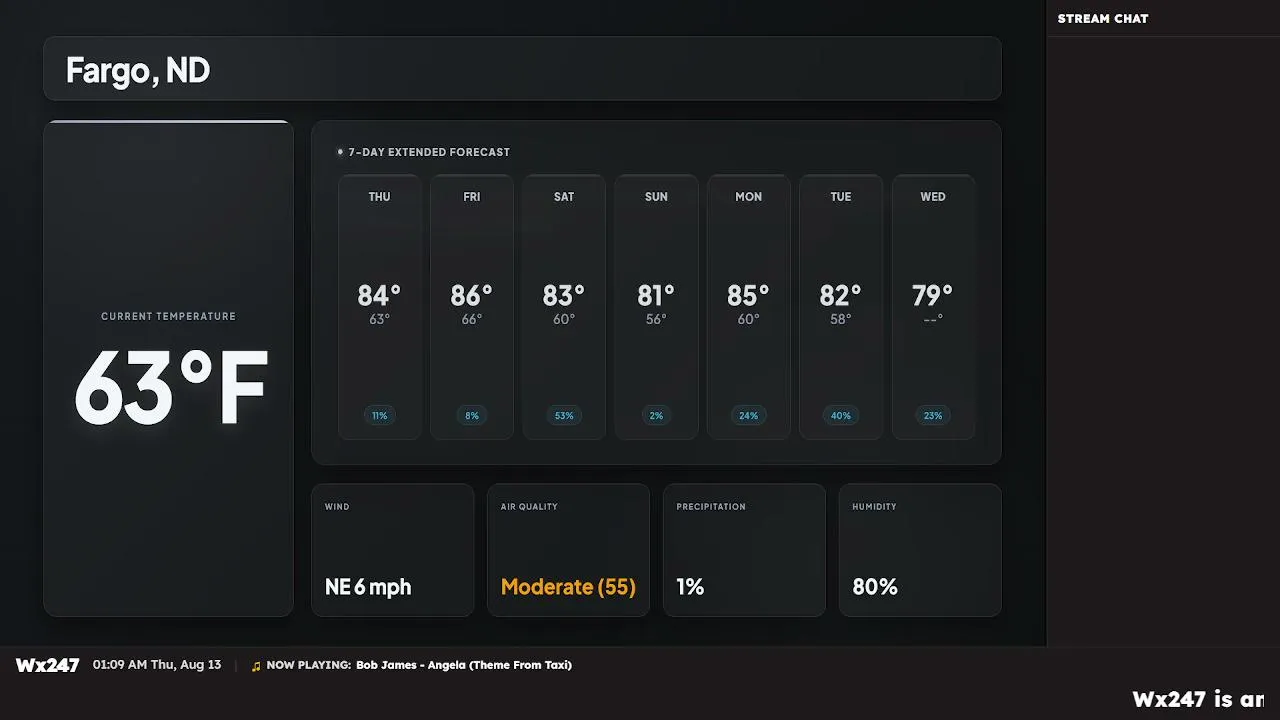Click the music note icon beside NOW PLAYING
This screenshot has width=1280, height=720.
(256, 666)
